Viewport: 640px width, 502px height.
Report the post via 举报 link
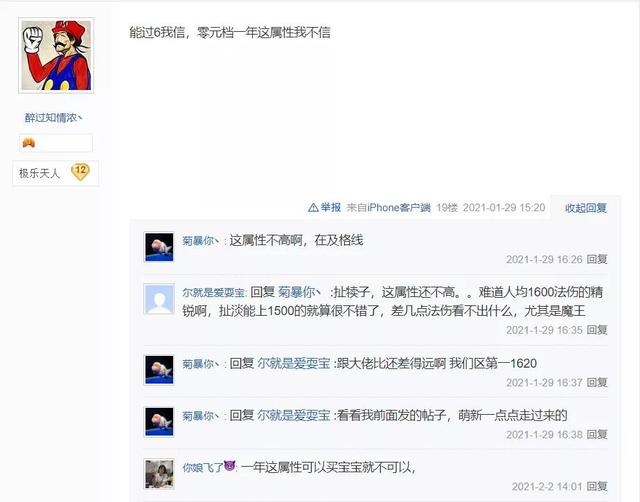331,208
